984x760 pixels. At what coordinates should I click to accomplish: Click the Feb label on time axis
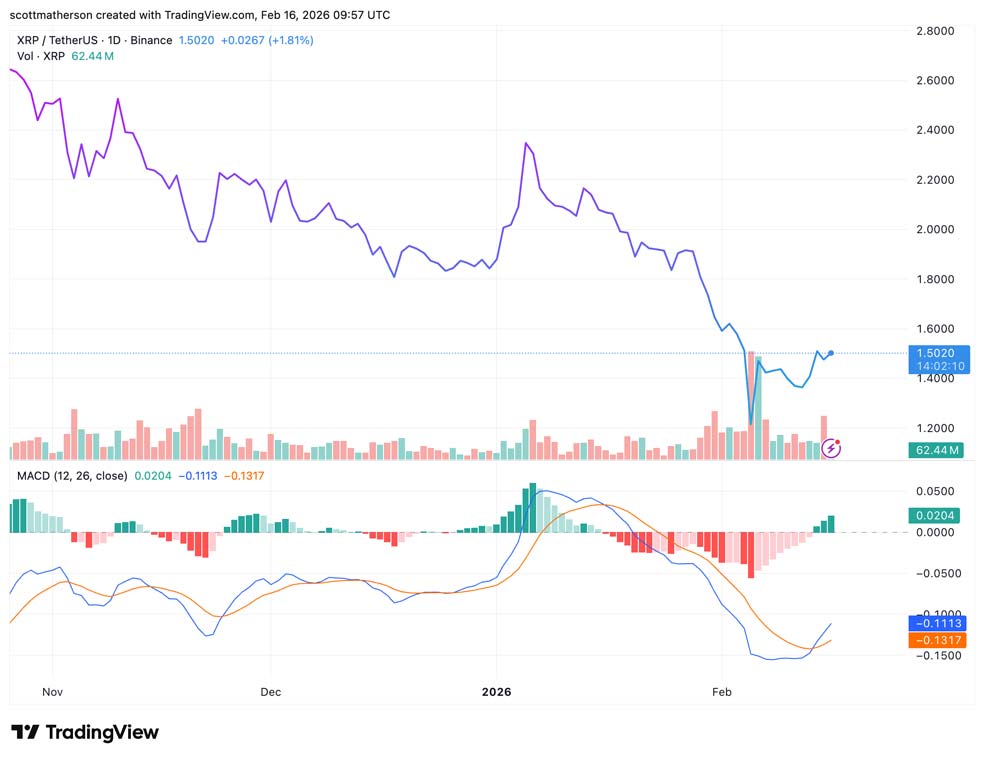[720, 691]
